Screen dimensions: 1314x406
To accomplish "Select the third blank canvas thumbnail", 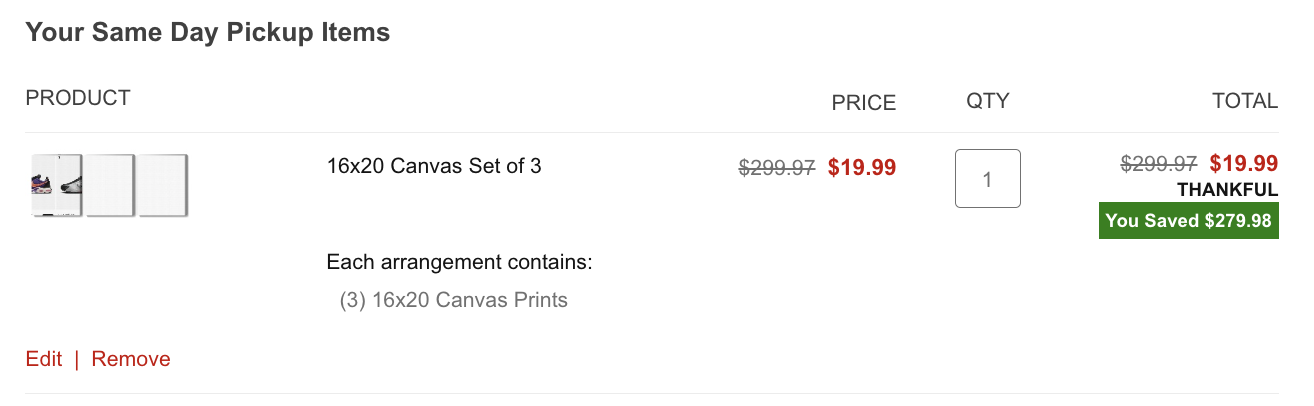I will coord(163,185).
